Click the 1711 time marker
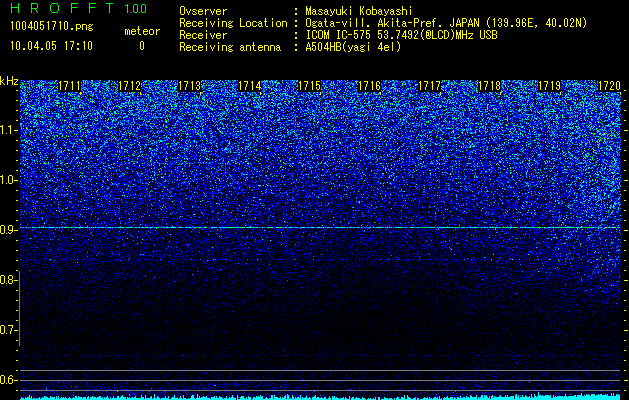Image resolution: width=629 pixels, height=400 pixels. tap(69, 86)
